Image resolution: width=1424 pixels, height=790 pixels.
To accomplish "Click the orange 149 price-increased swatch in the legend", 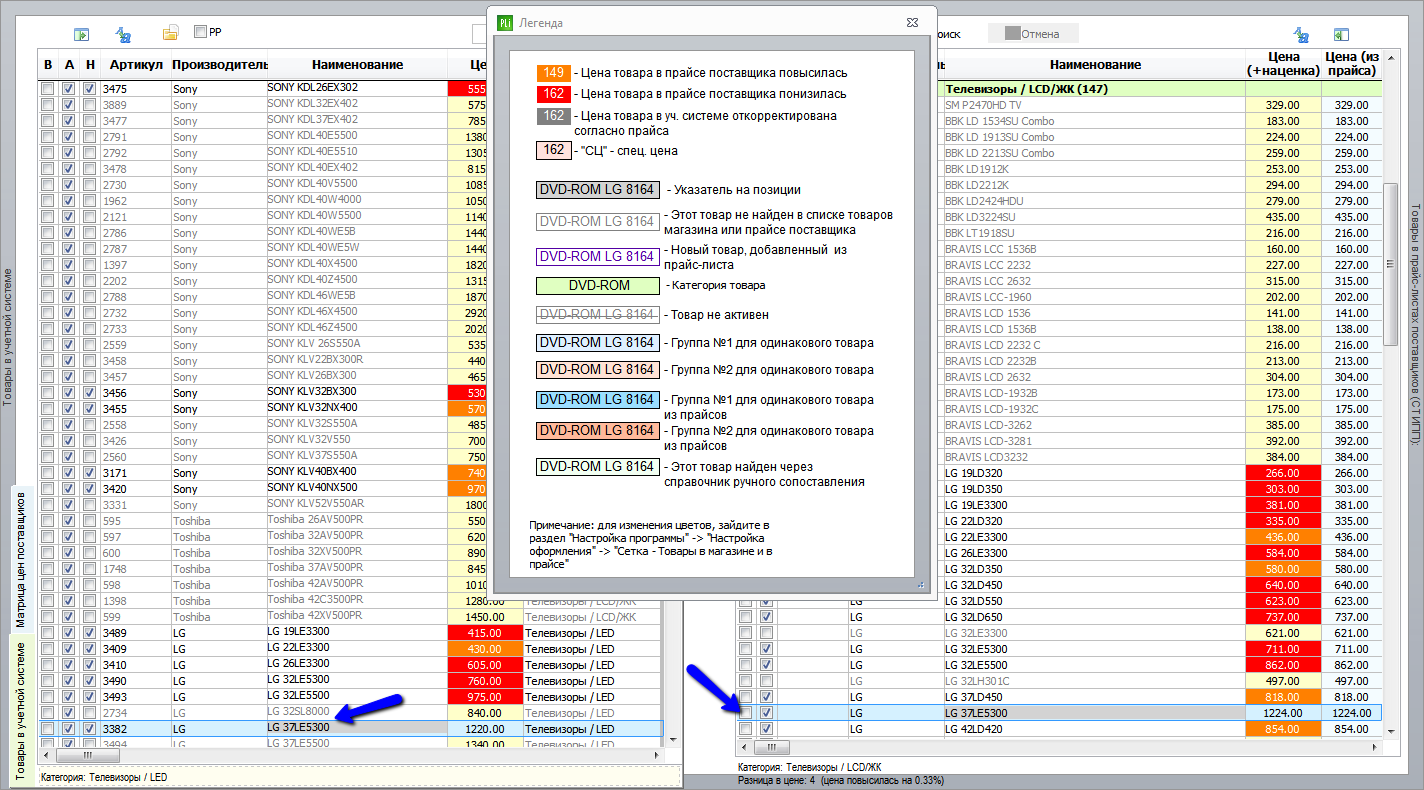I will [x=555, y=73].
